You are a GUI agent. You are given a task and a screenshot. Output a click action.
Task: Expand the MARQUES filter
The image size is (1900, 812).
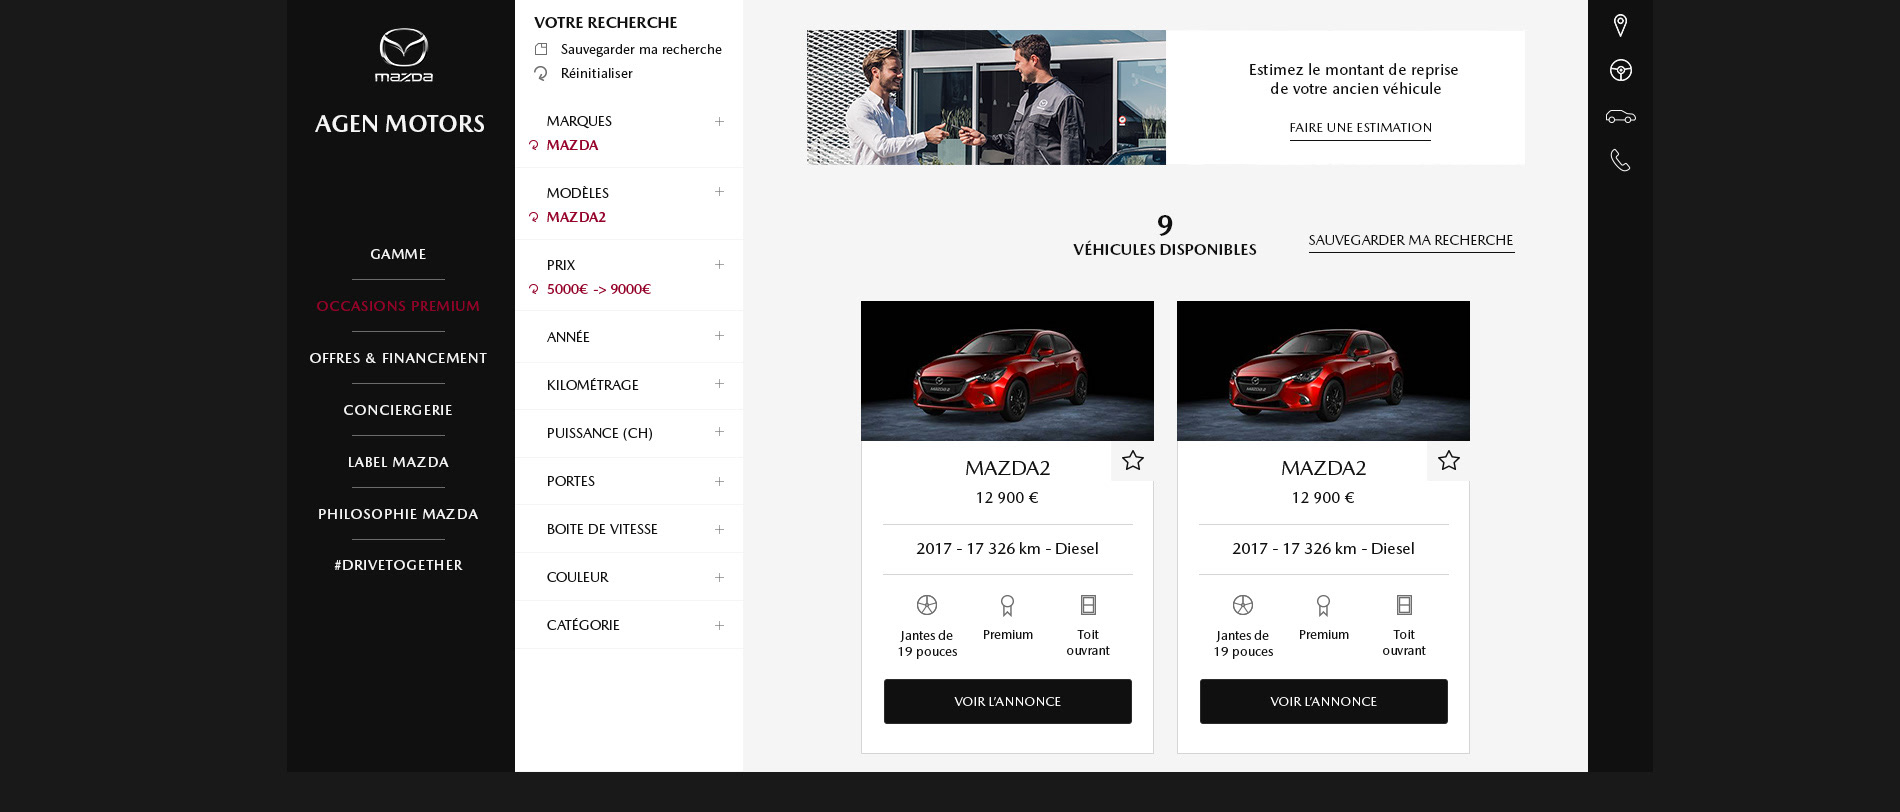(x=719, y=121)
